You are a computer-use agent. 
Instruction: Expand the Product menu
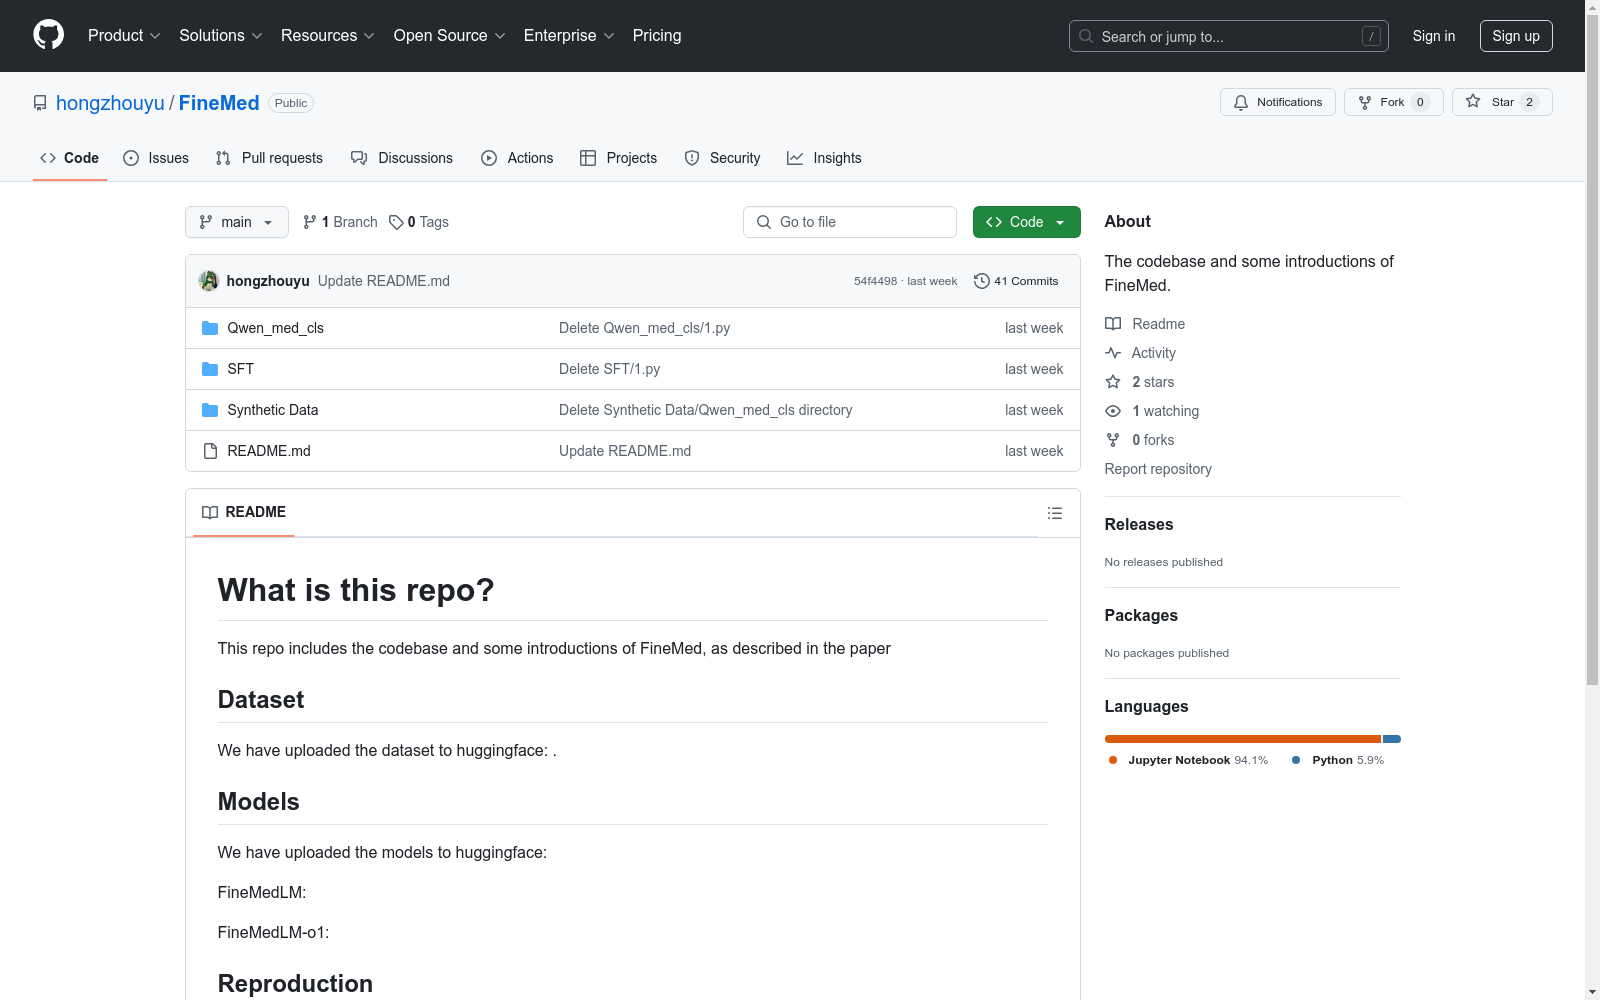tap(124, 35)
